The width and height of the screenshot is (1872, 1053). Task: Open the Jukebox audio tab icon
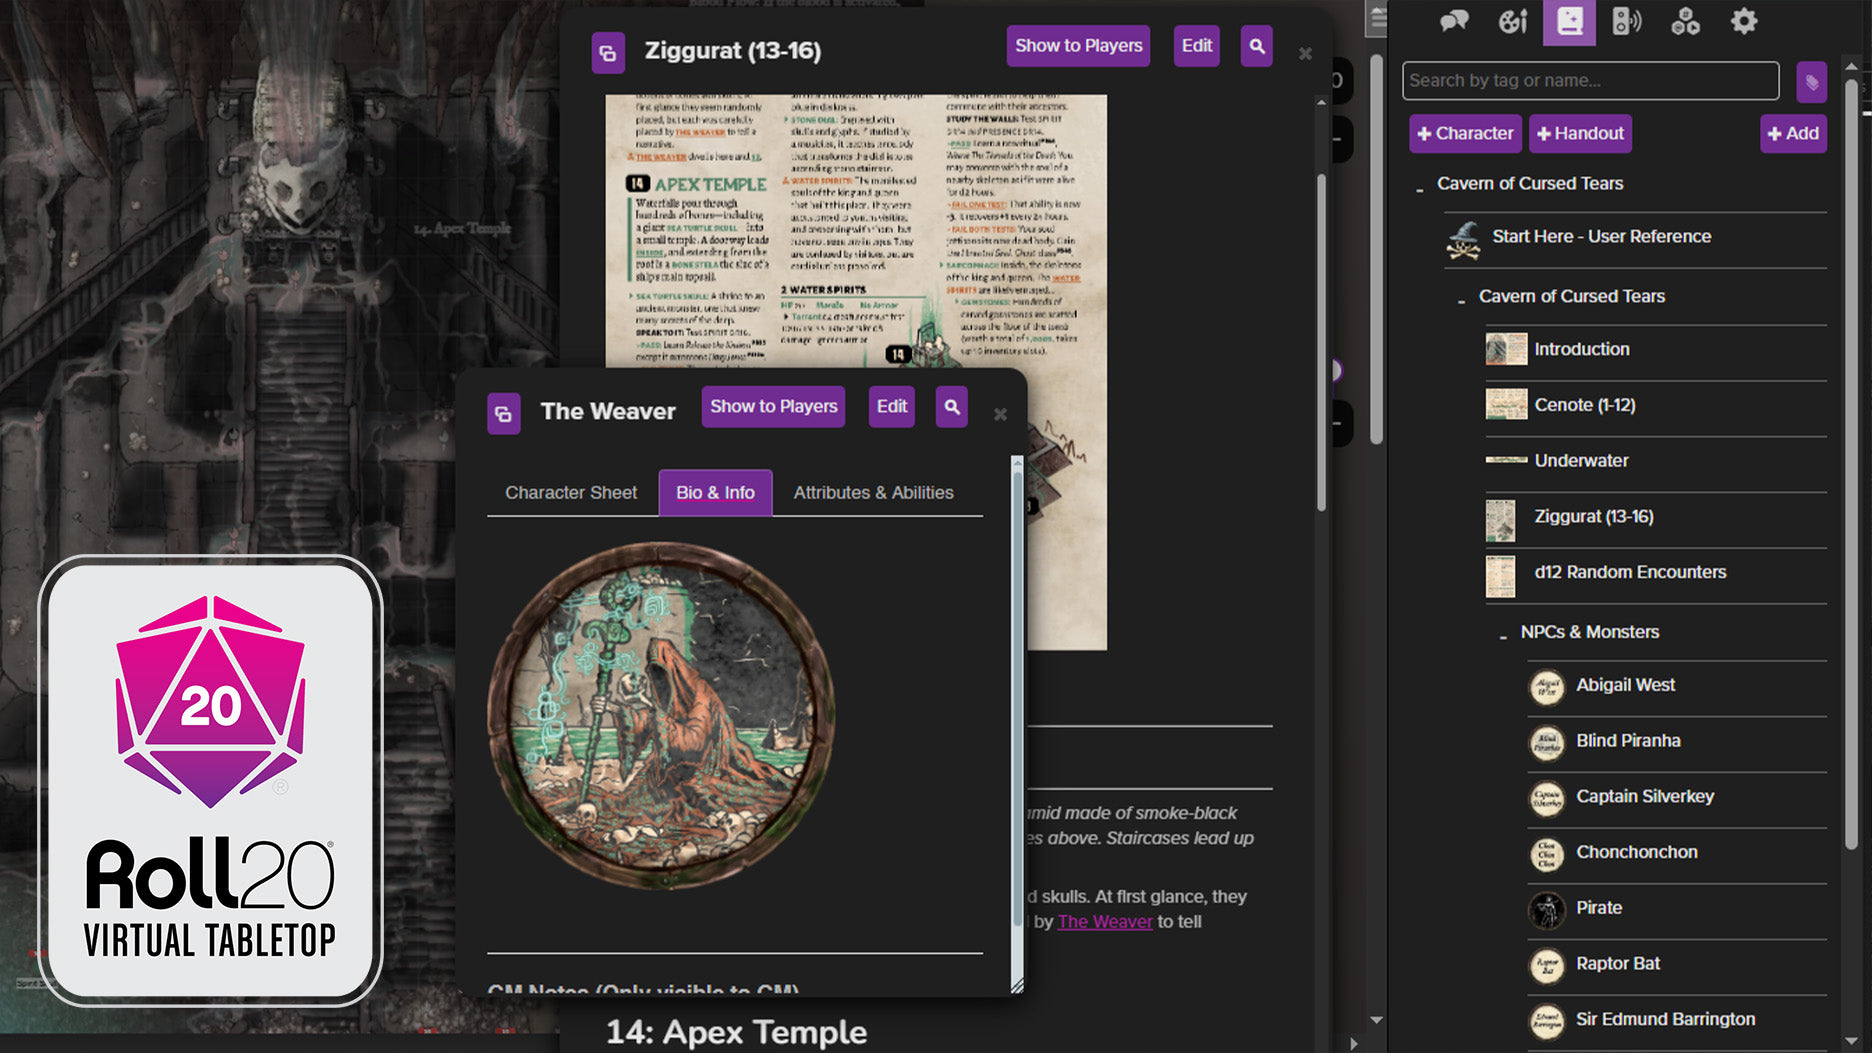1627,21
